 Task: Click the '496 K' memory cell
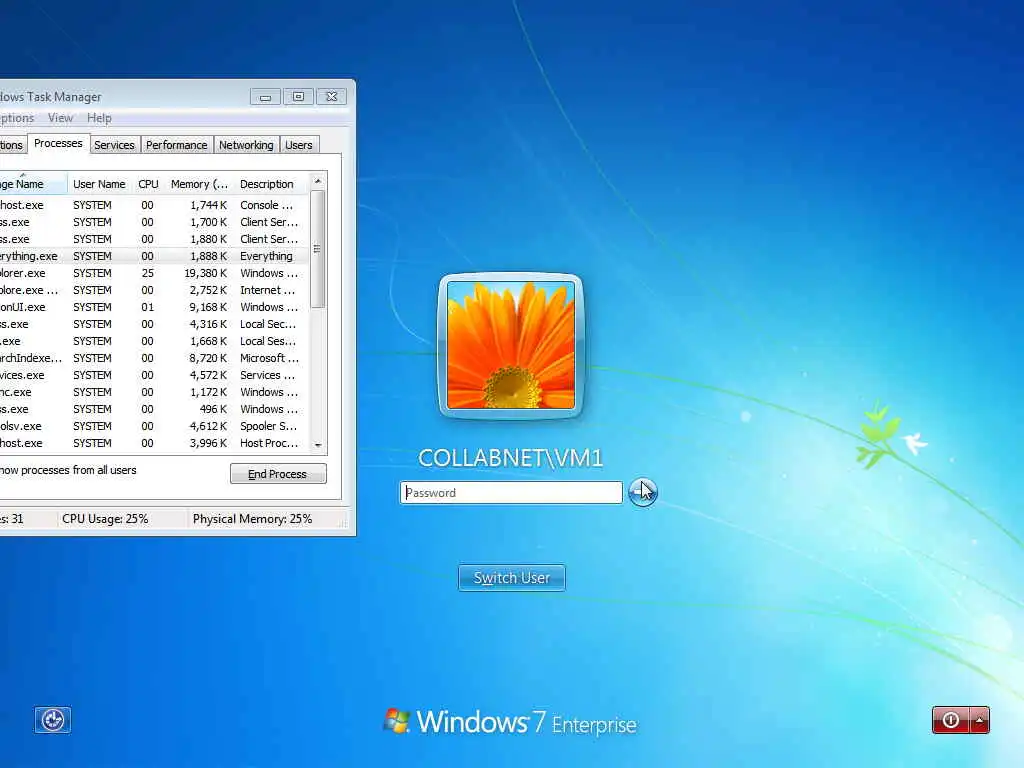[x=213, y=409]
